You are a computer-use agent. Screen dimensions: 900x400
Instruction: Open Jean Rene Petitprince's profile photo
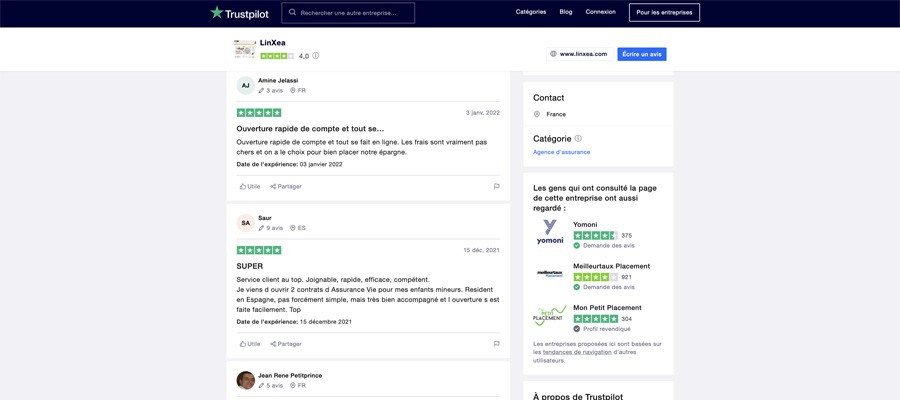click(x=245, y=380)
